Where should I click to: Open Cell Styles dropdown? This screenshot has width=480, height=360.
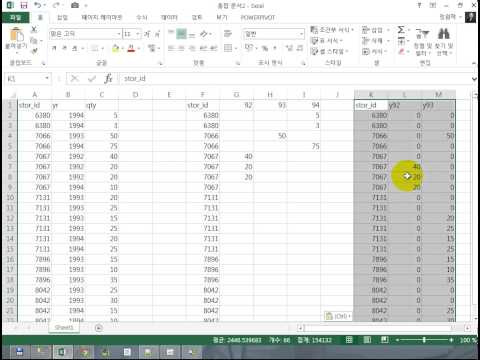330,51
